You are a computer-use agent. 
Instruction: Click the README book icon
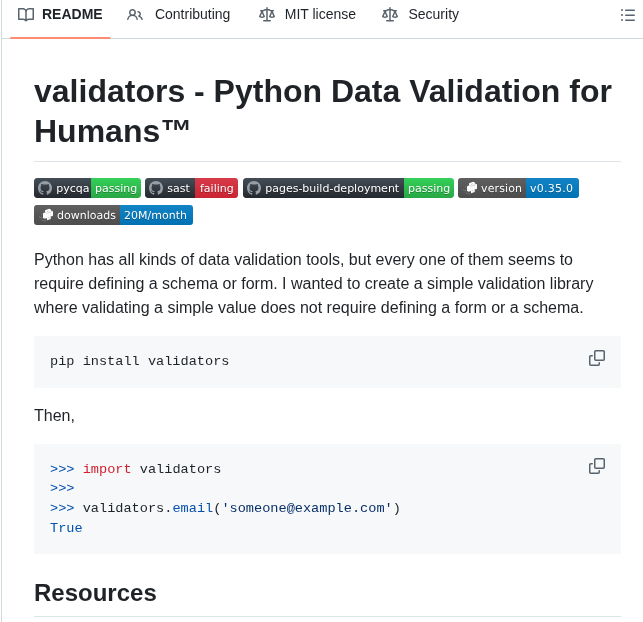coord(26,15)
